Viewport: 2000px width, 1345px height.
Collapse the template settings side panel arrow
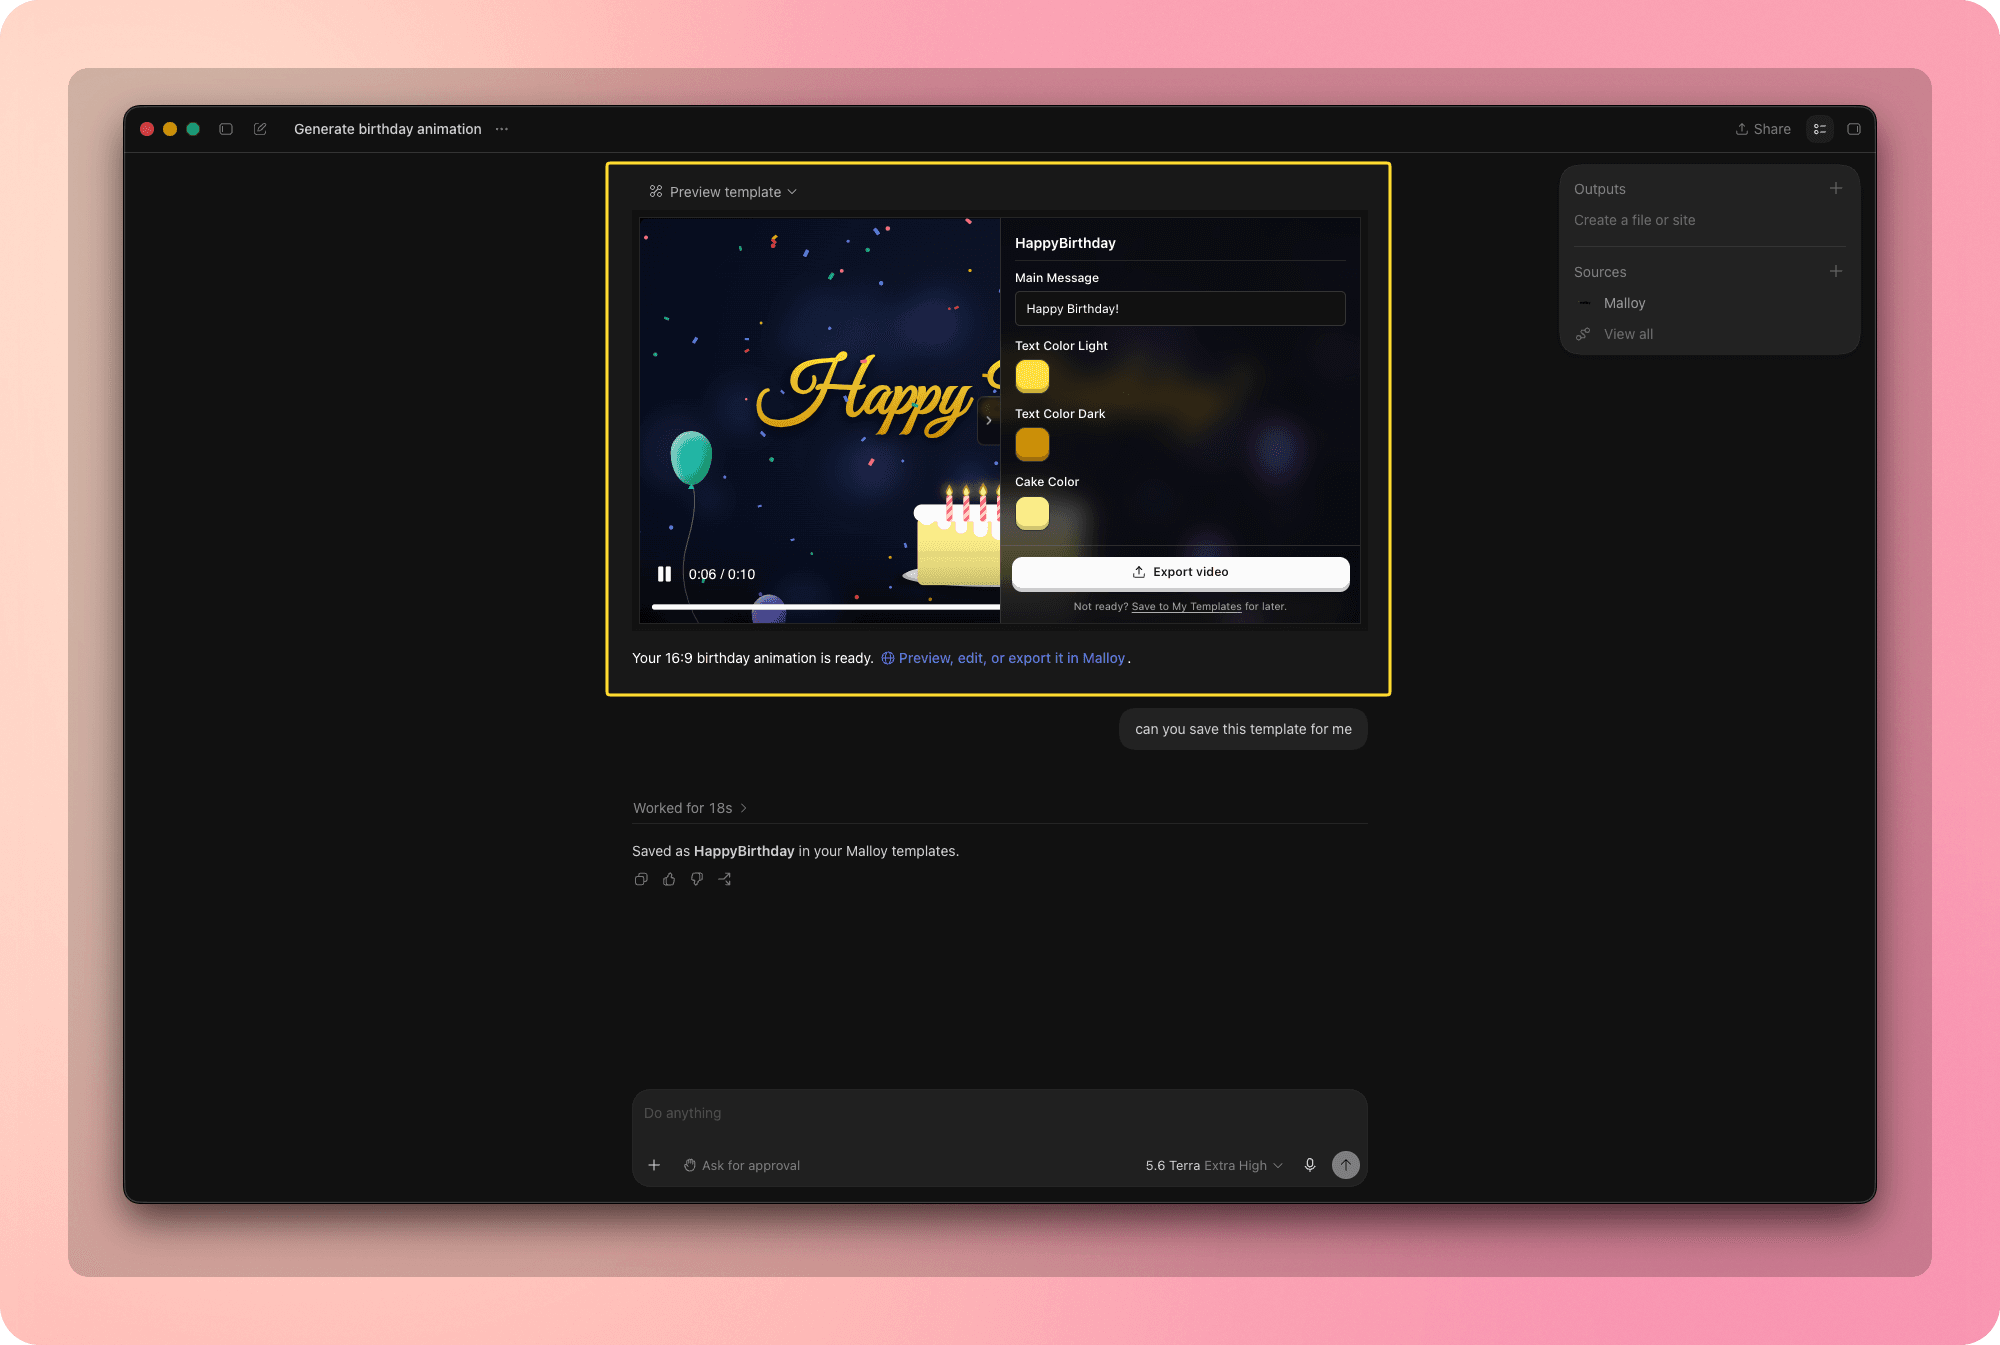coord(989,420)
